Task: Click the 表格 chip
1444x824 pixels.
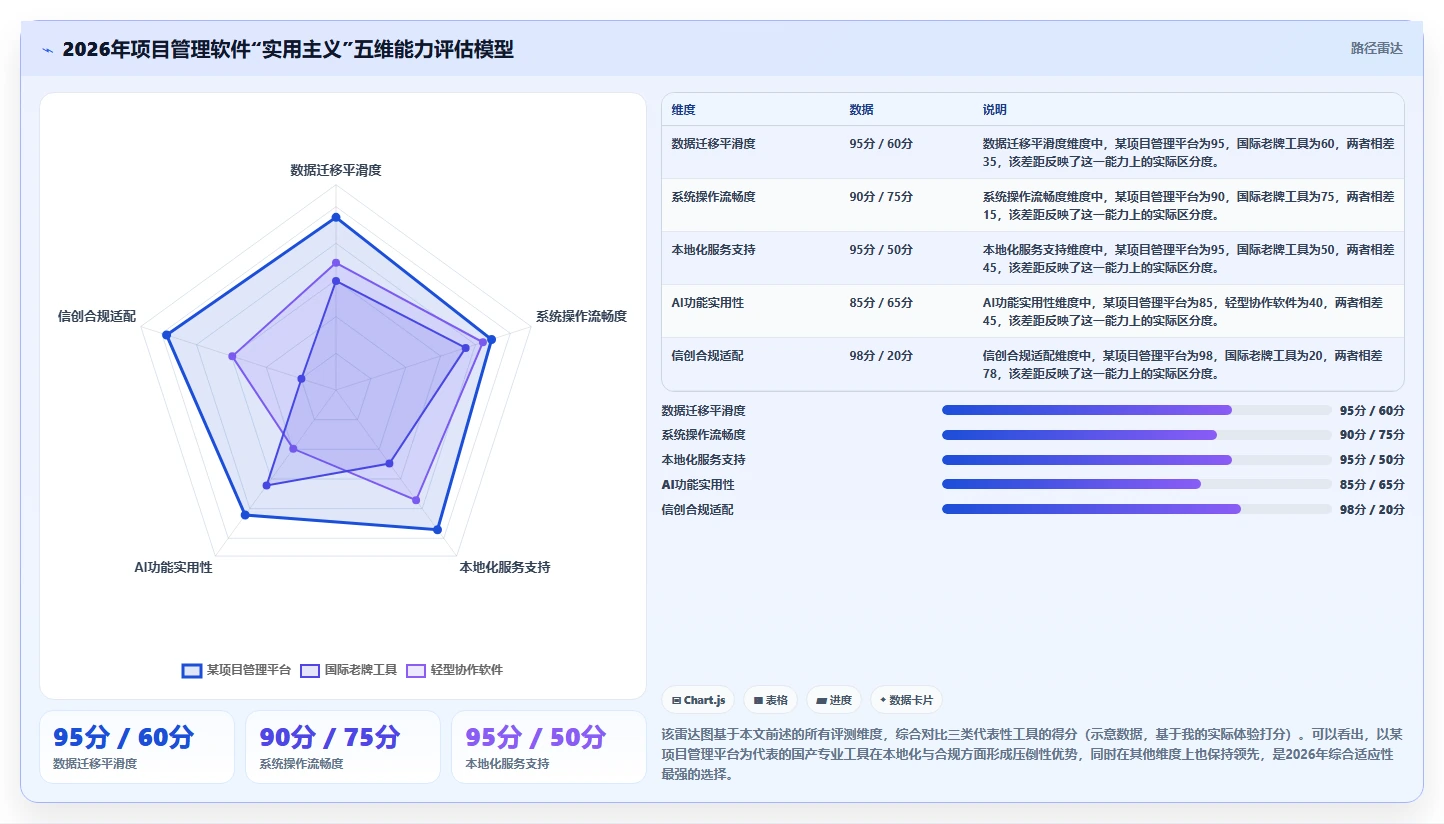Action: click(x=771, y=700)
